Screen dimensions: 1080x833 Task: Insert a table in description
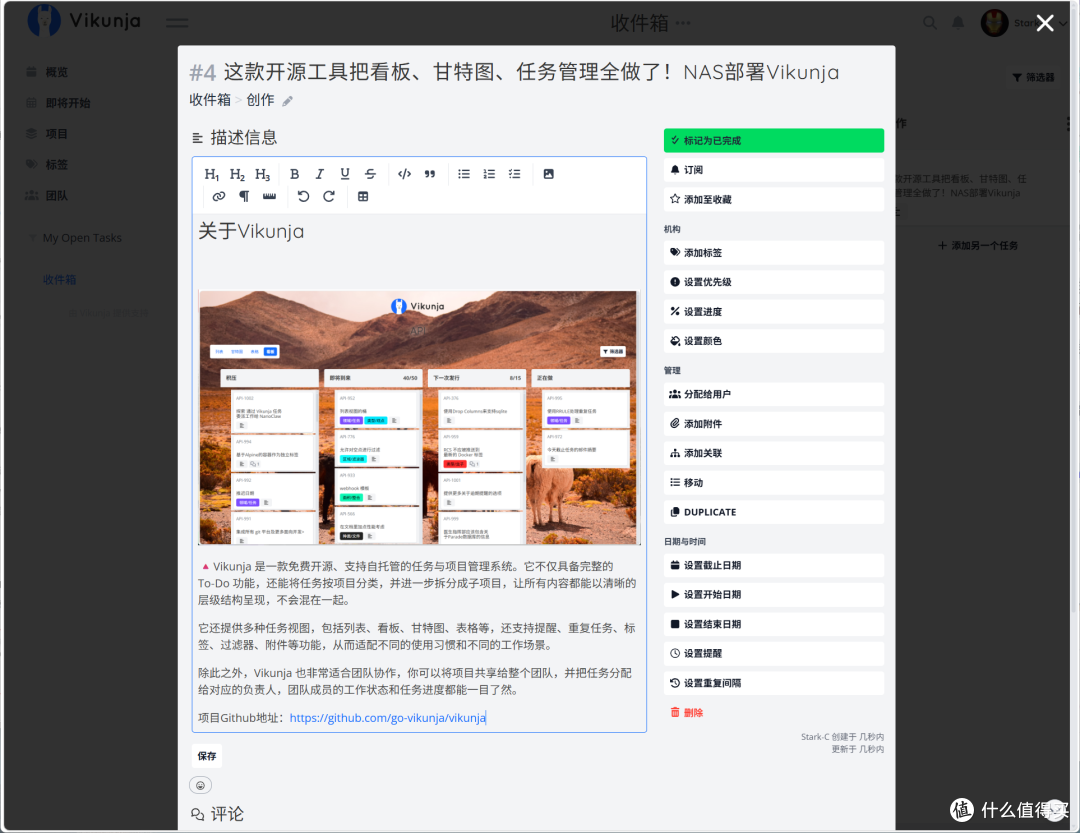pyautogui.click(x=363, y=196)
